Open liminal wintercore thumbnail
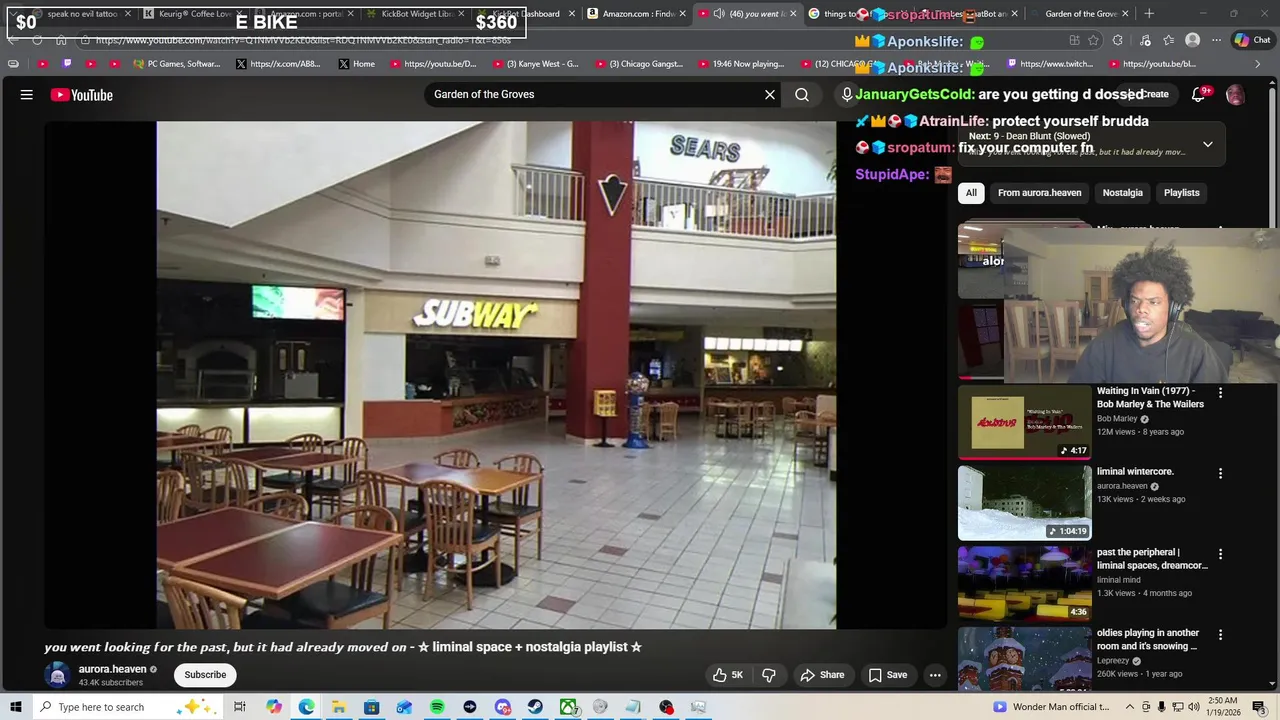Screen dimensions: 1280x720 (1025, 503)
